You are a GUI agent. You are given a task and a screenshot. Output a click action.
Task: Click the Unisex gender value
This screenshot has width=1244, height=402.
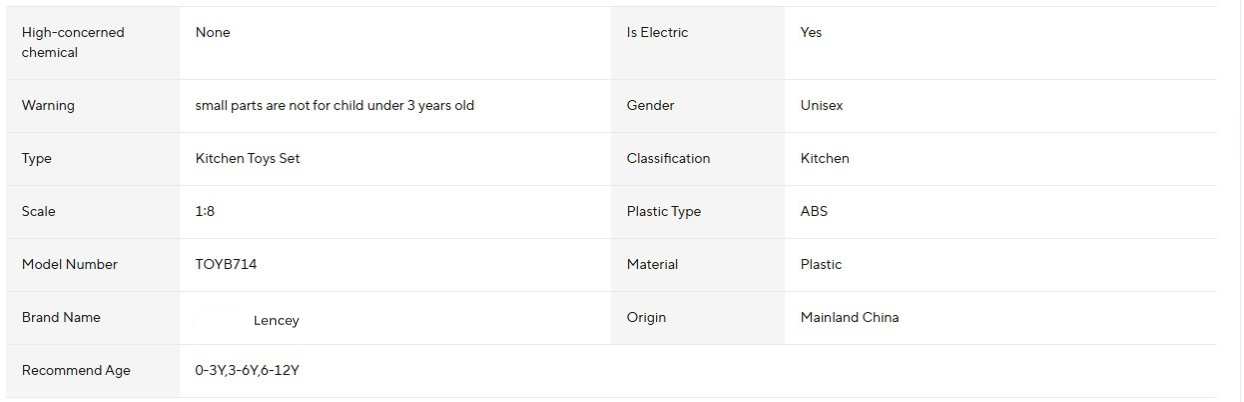821,106
